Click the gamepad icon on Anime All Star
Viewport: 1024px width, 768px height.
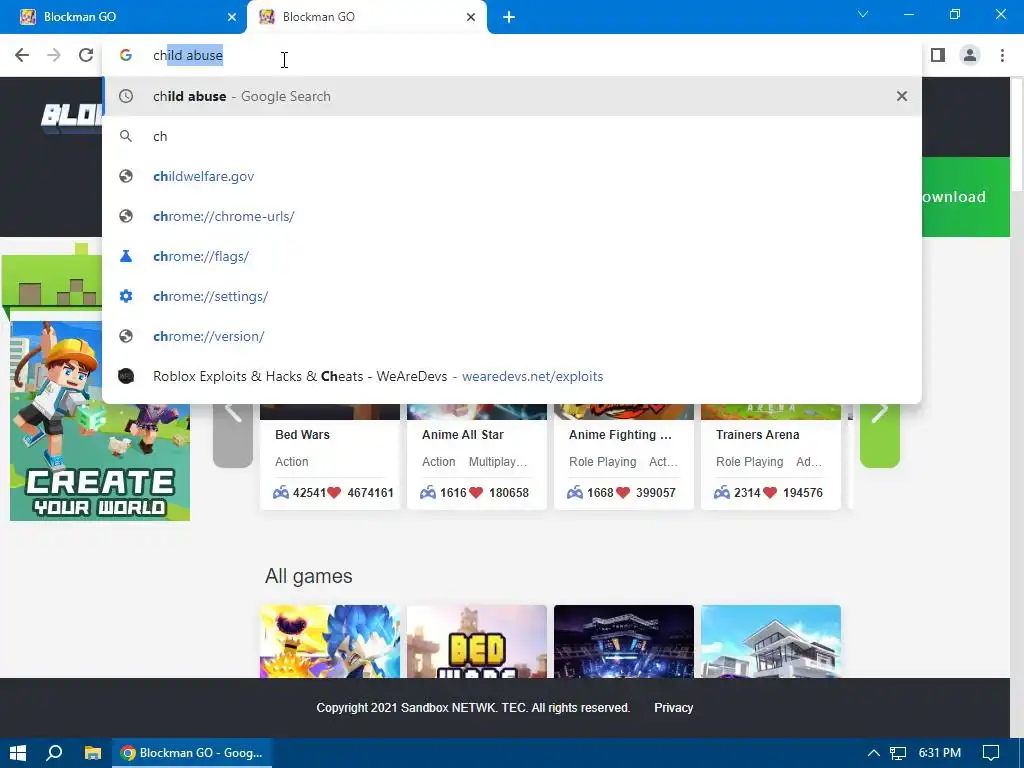tap(428, 492)
